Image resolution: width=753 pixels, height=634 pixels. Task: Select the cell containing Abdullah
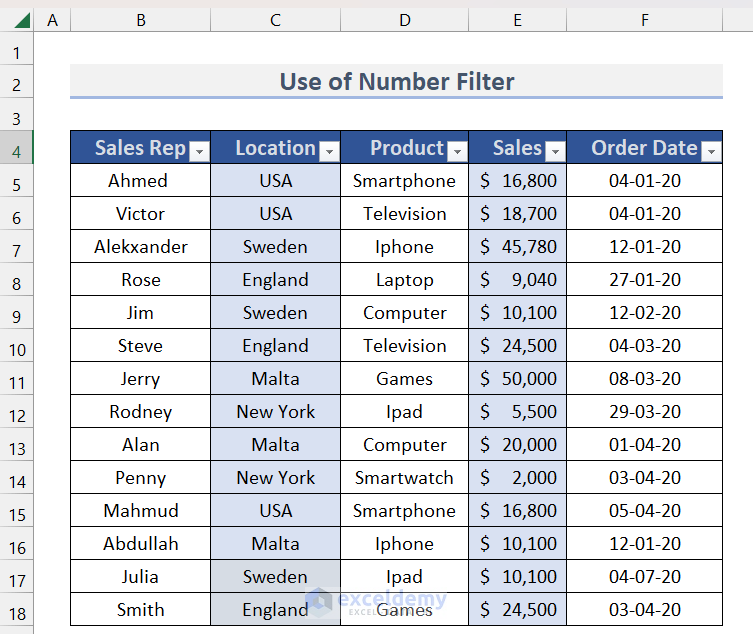click(140, 544)
